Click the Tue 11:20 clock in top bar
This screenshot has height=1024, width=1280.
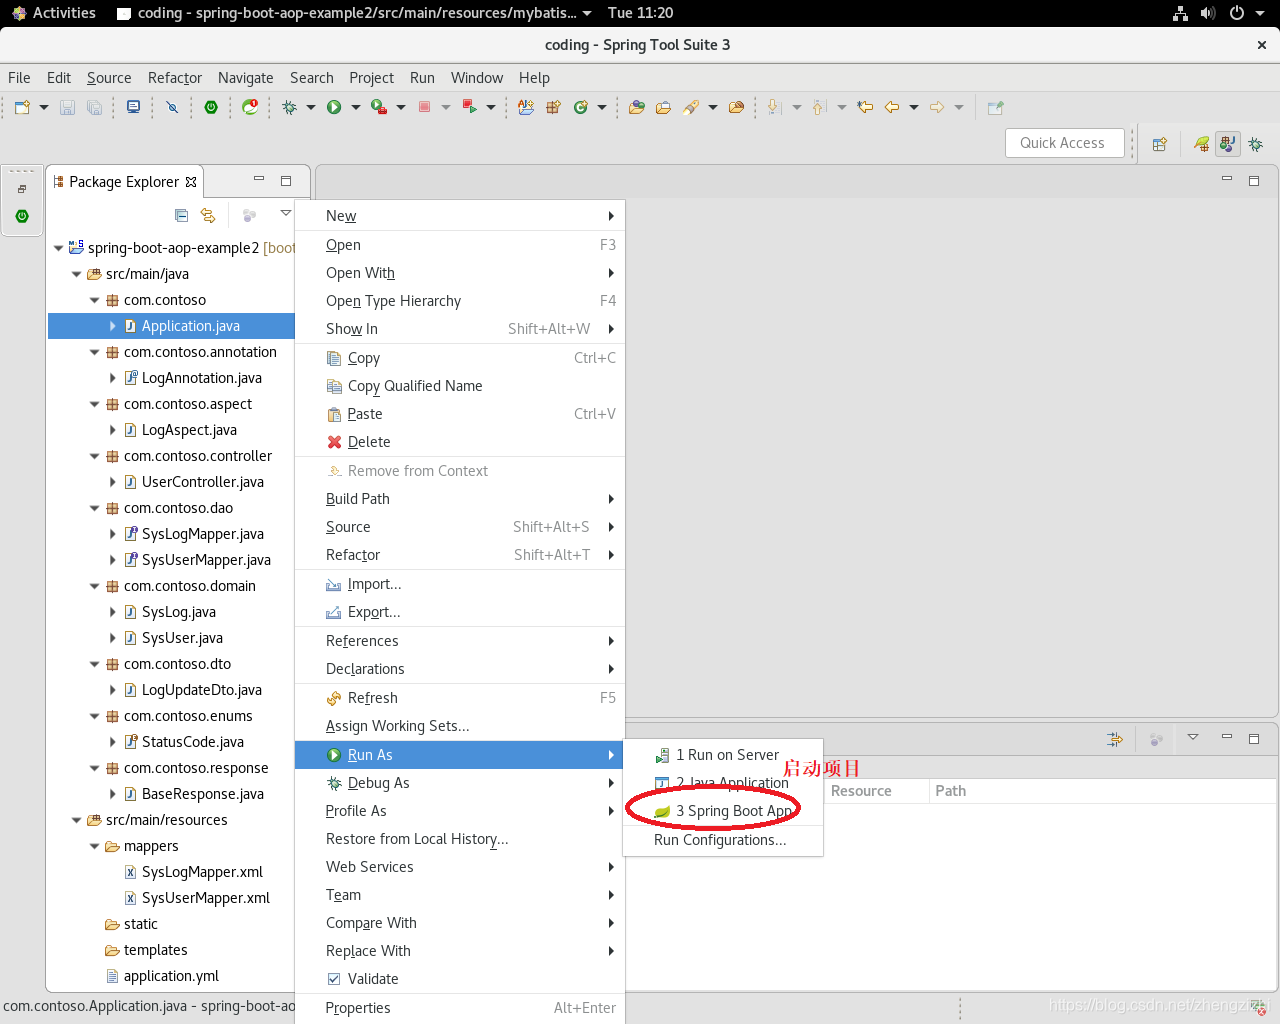tap(640, 13)
